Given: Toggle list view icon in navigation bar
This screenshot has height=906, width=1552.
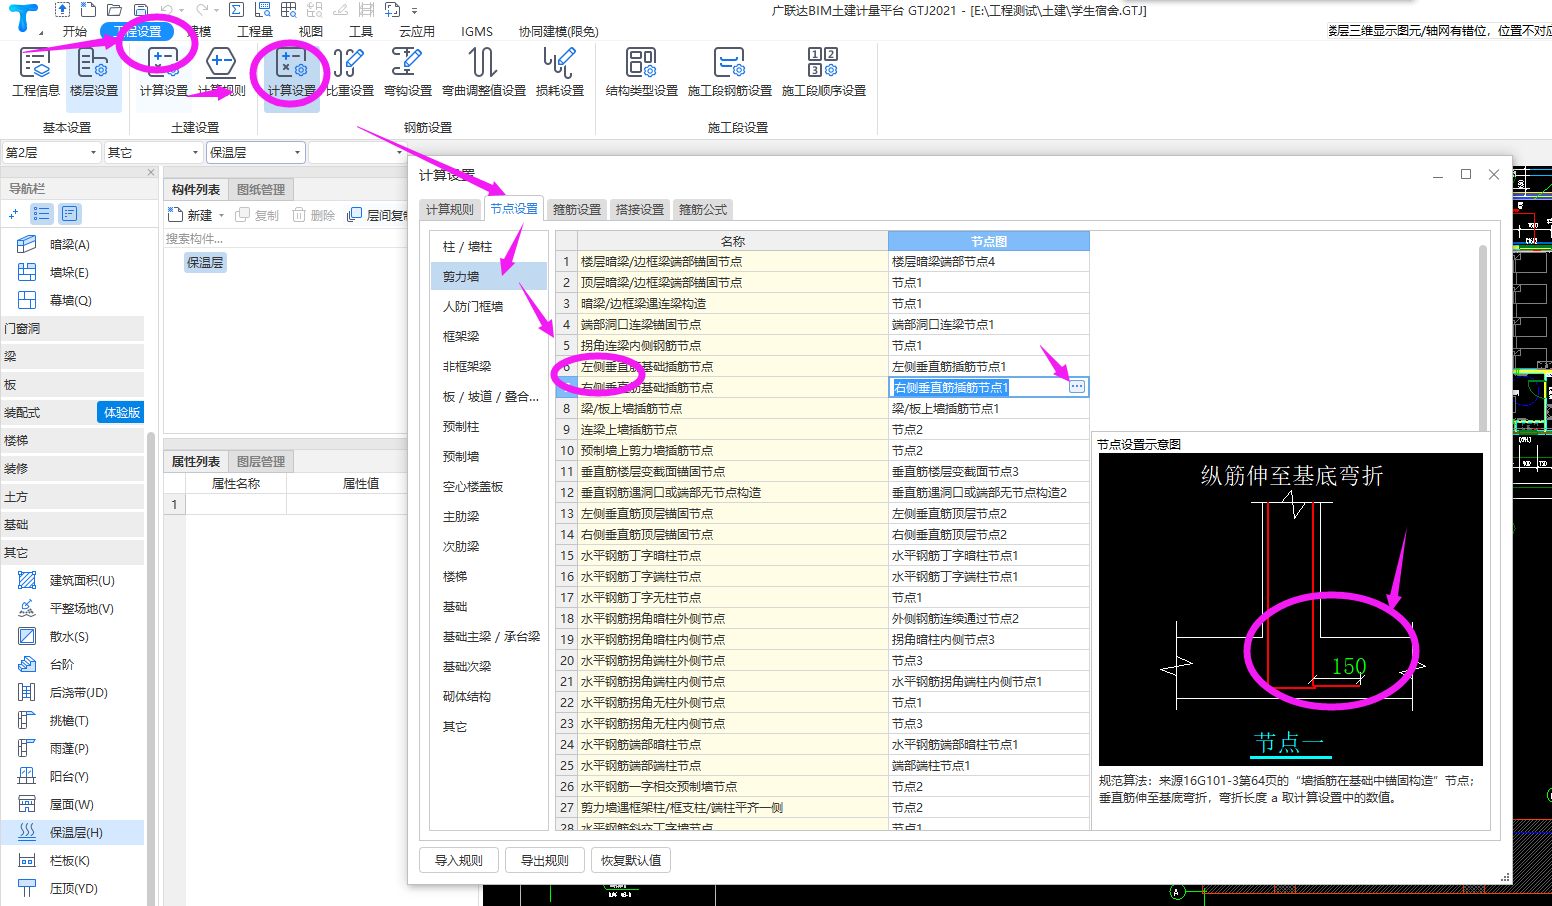Looking at the screenshot, I should (x=41, y=213).
